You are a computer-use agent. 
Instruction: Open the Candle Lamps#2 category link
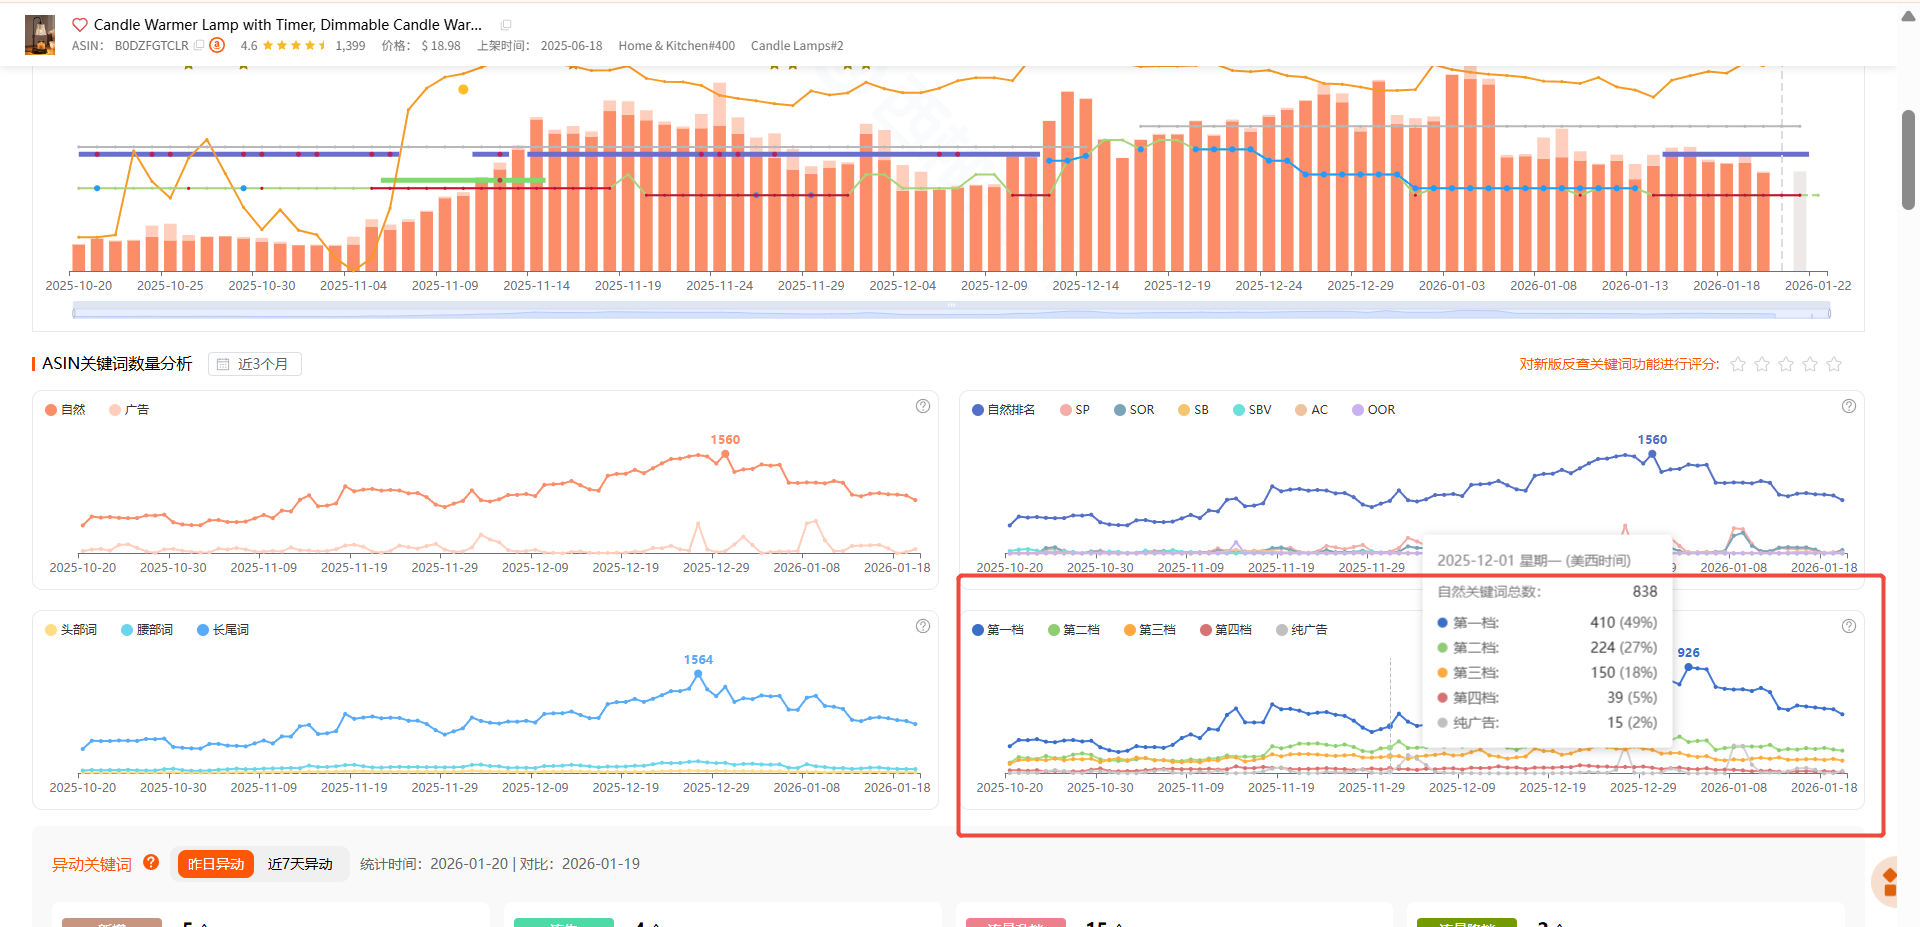click(x=797, y=46)
